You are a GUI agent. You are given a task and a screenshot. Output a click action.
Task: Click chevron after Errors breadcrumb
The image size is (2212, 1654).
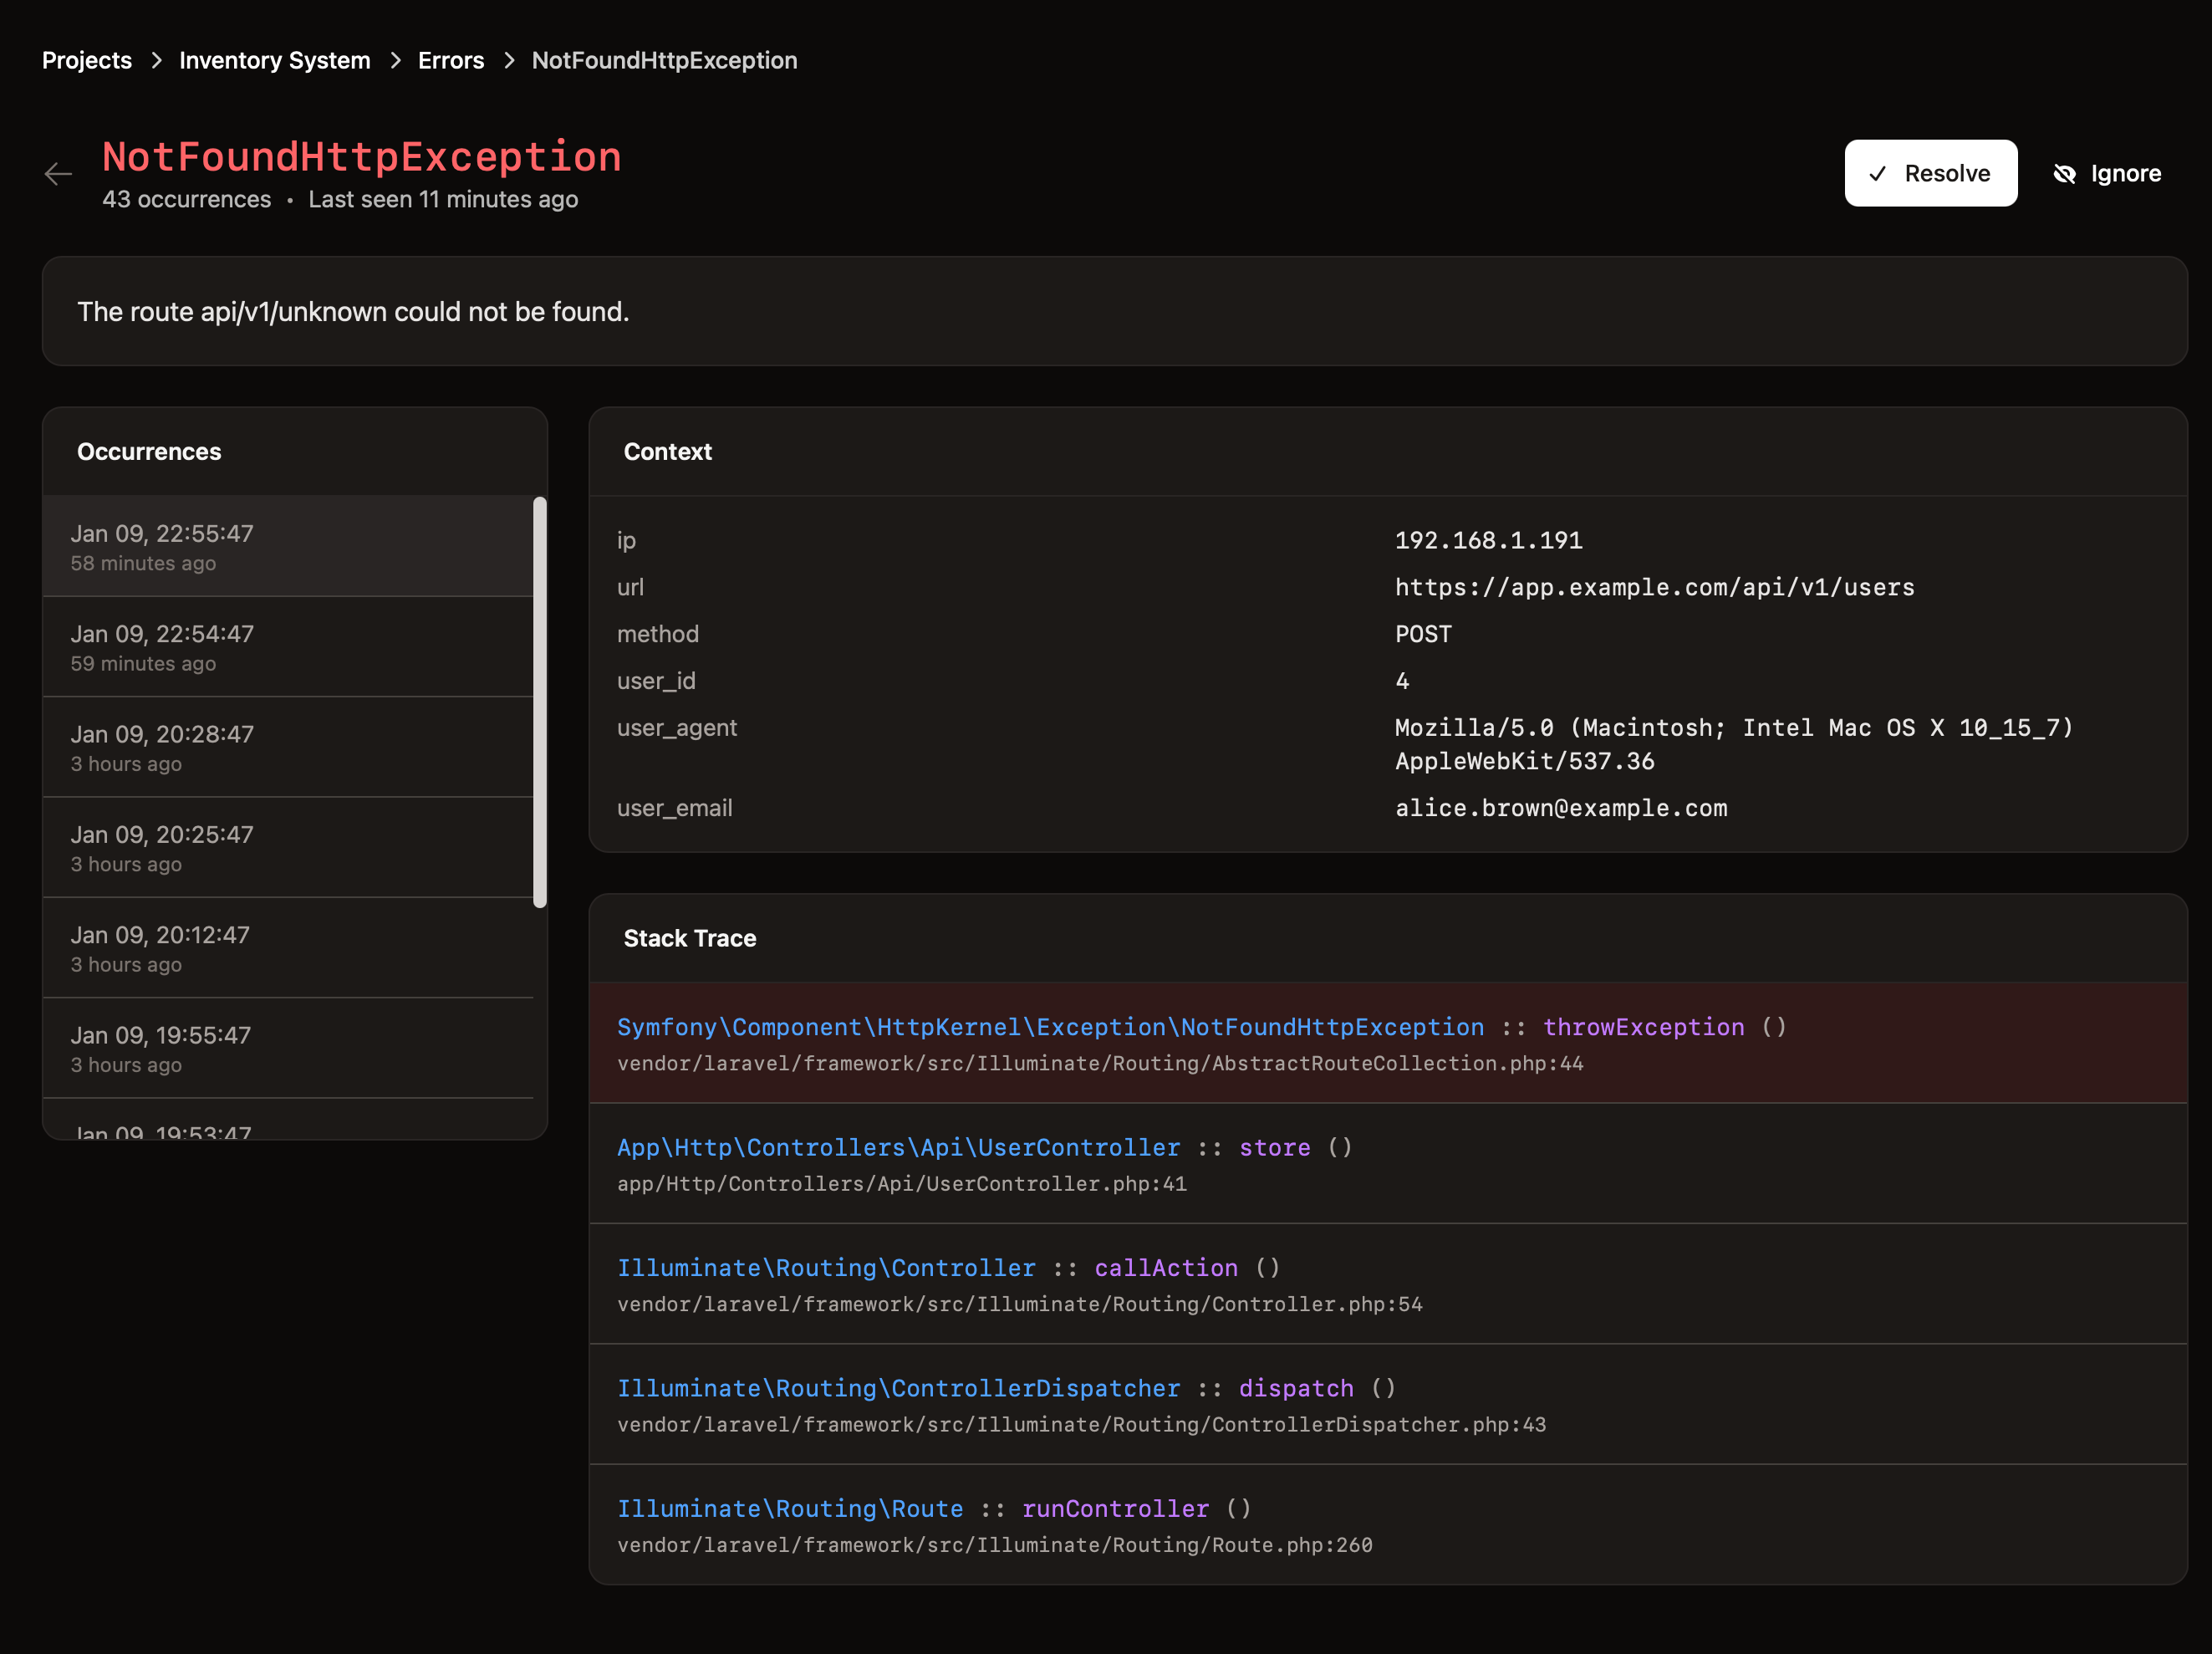click(509, 61)
